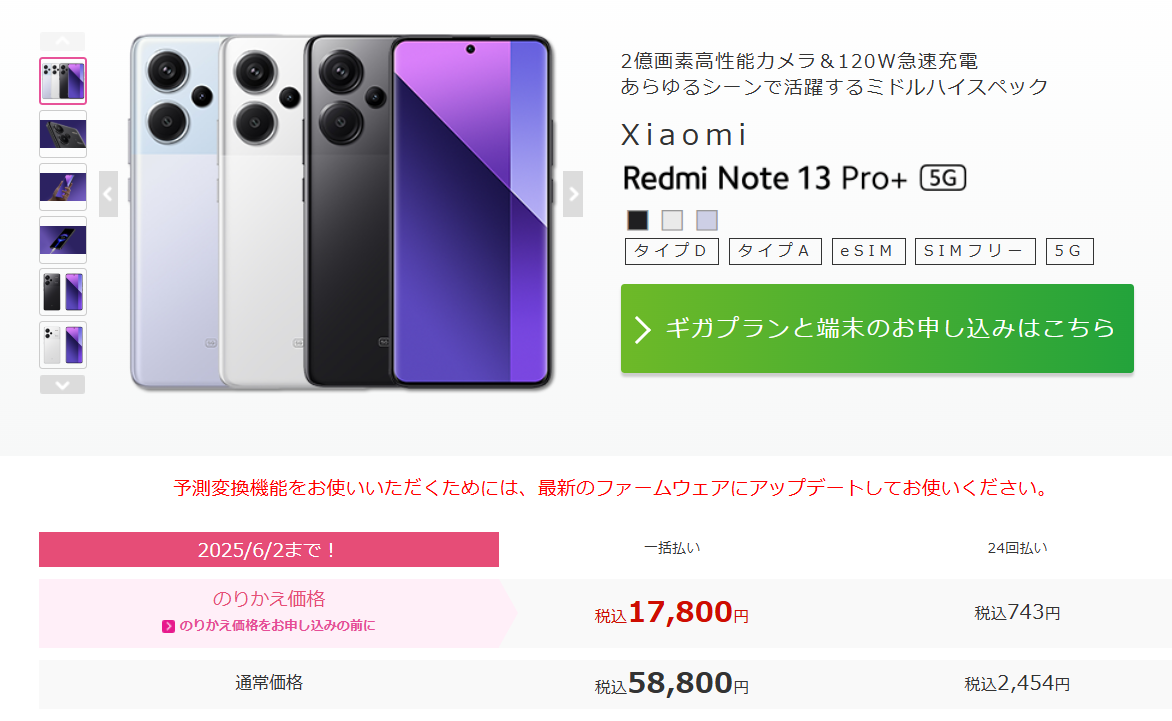This screenshot has height=721, width=1172.
Task: Click the right arrow to view next image
Action: point(572,196)
